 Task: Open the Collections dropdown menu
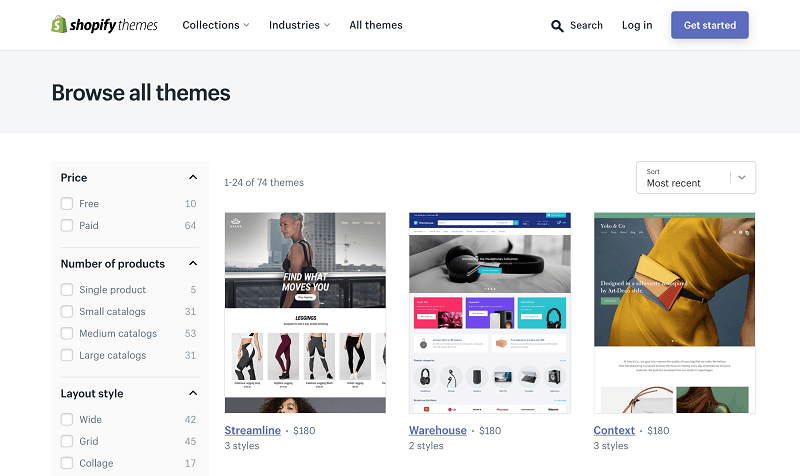(x=216, y=25)
